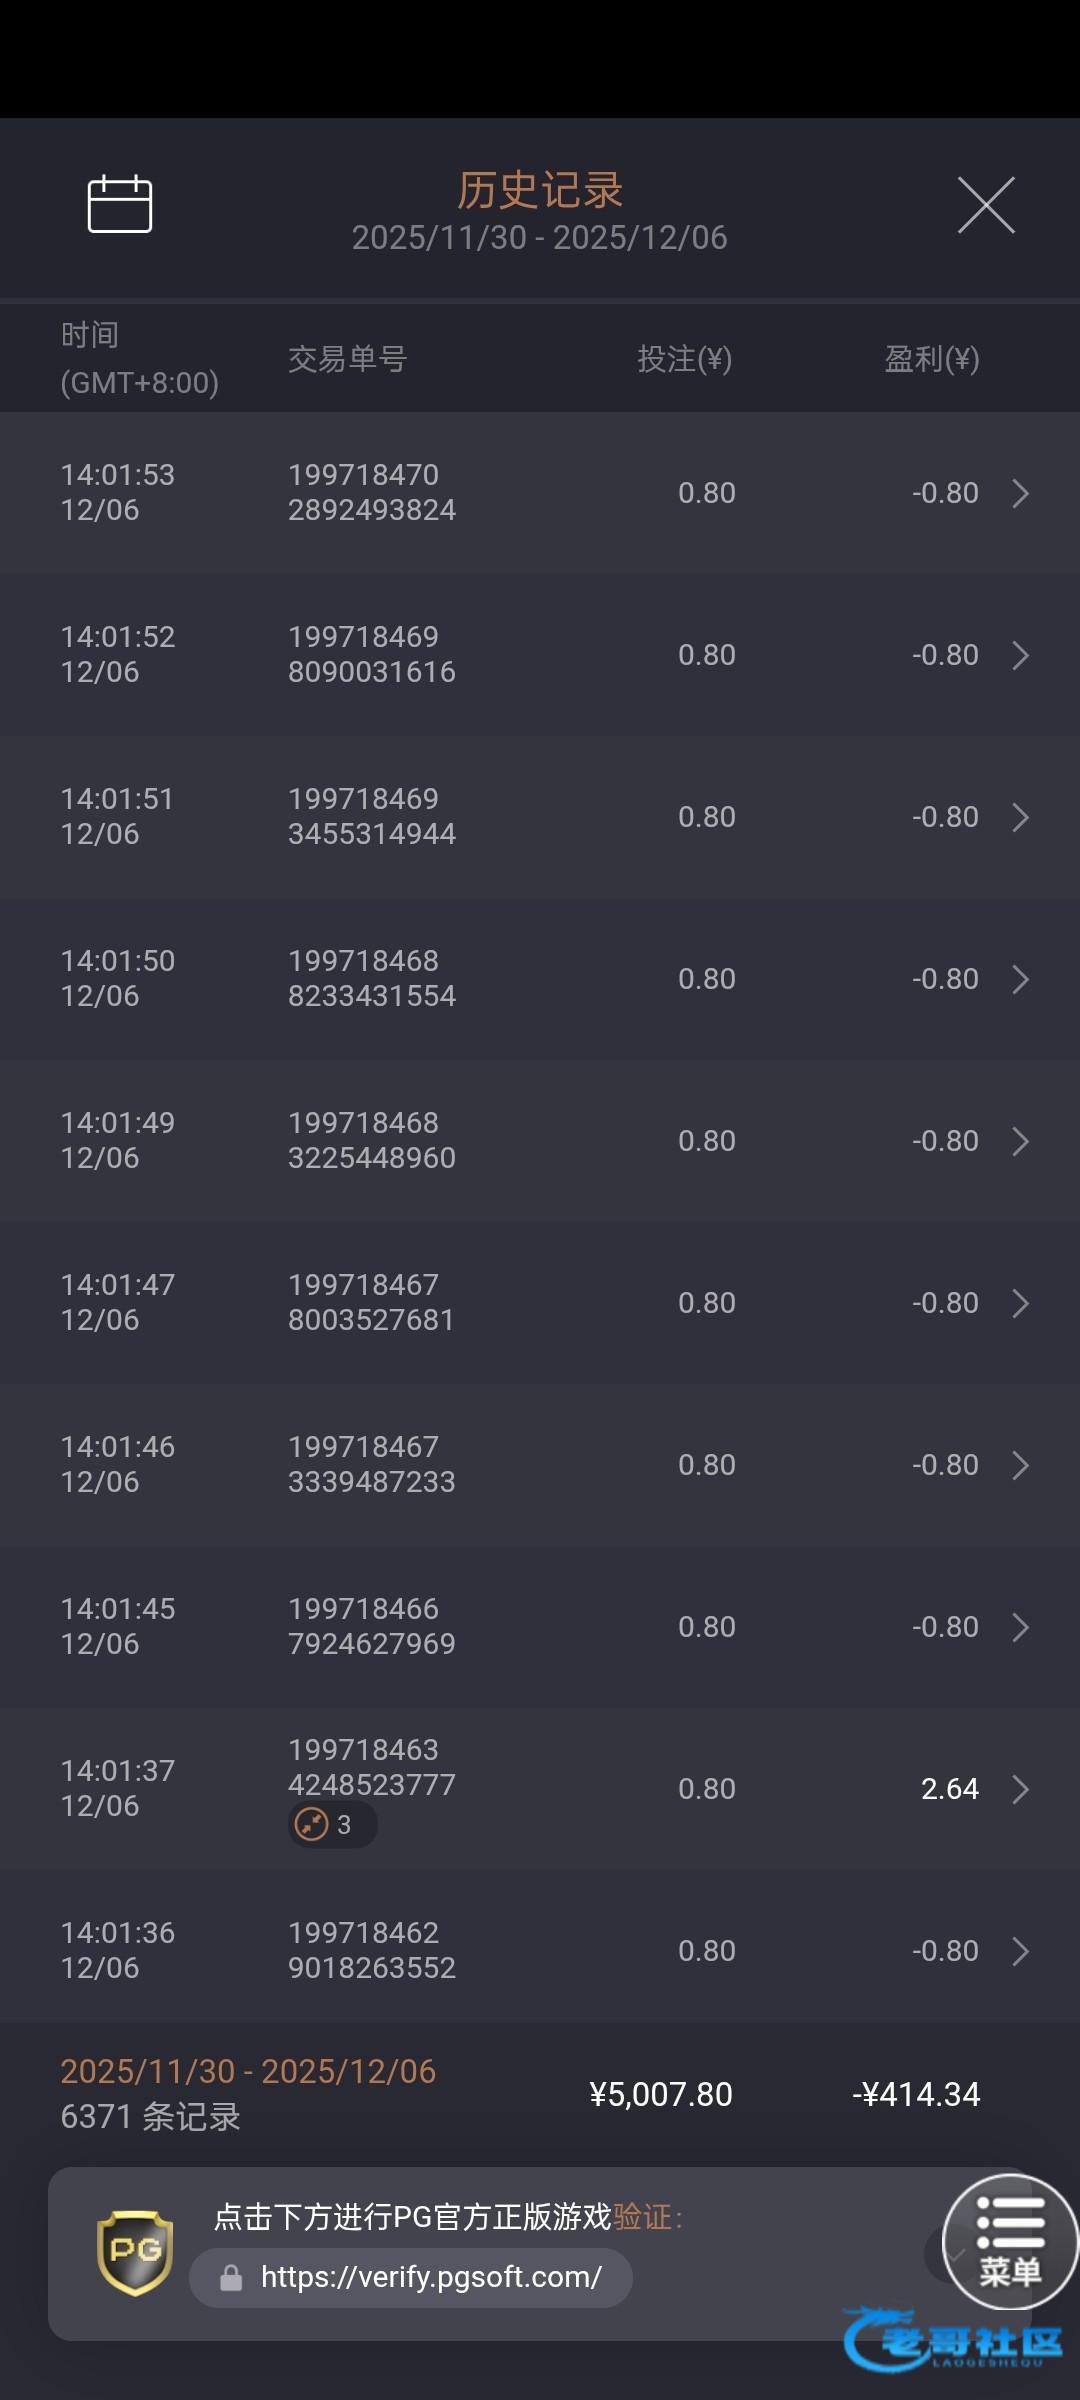Open the calendar date picker icon
The image size is (1080, 2400).
(120, 204)
